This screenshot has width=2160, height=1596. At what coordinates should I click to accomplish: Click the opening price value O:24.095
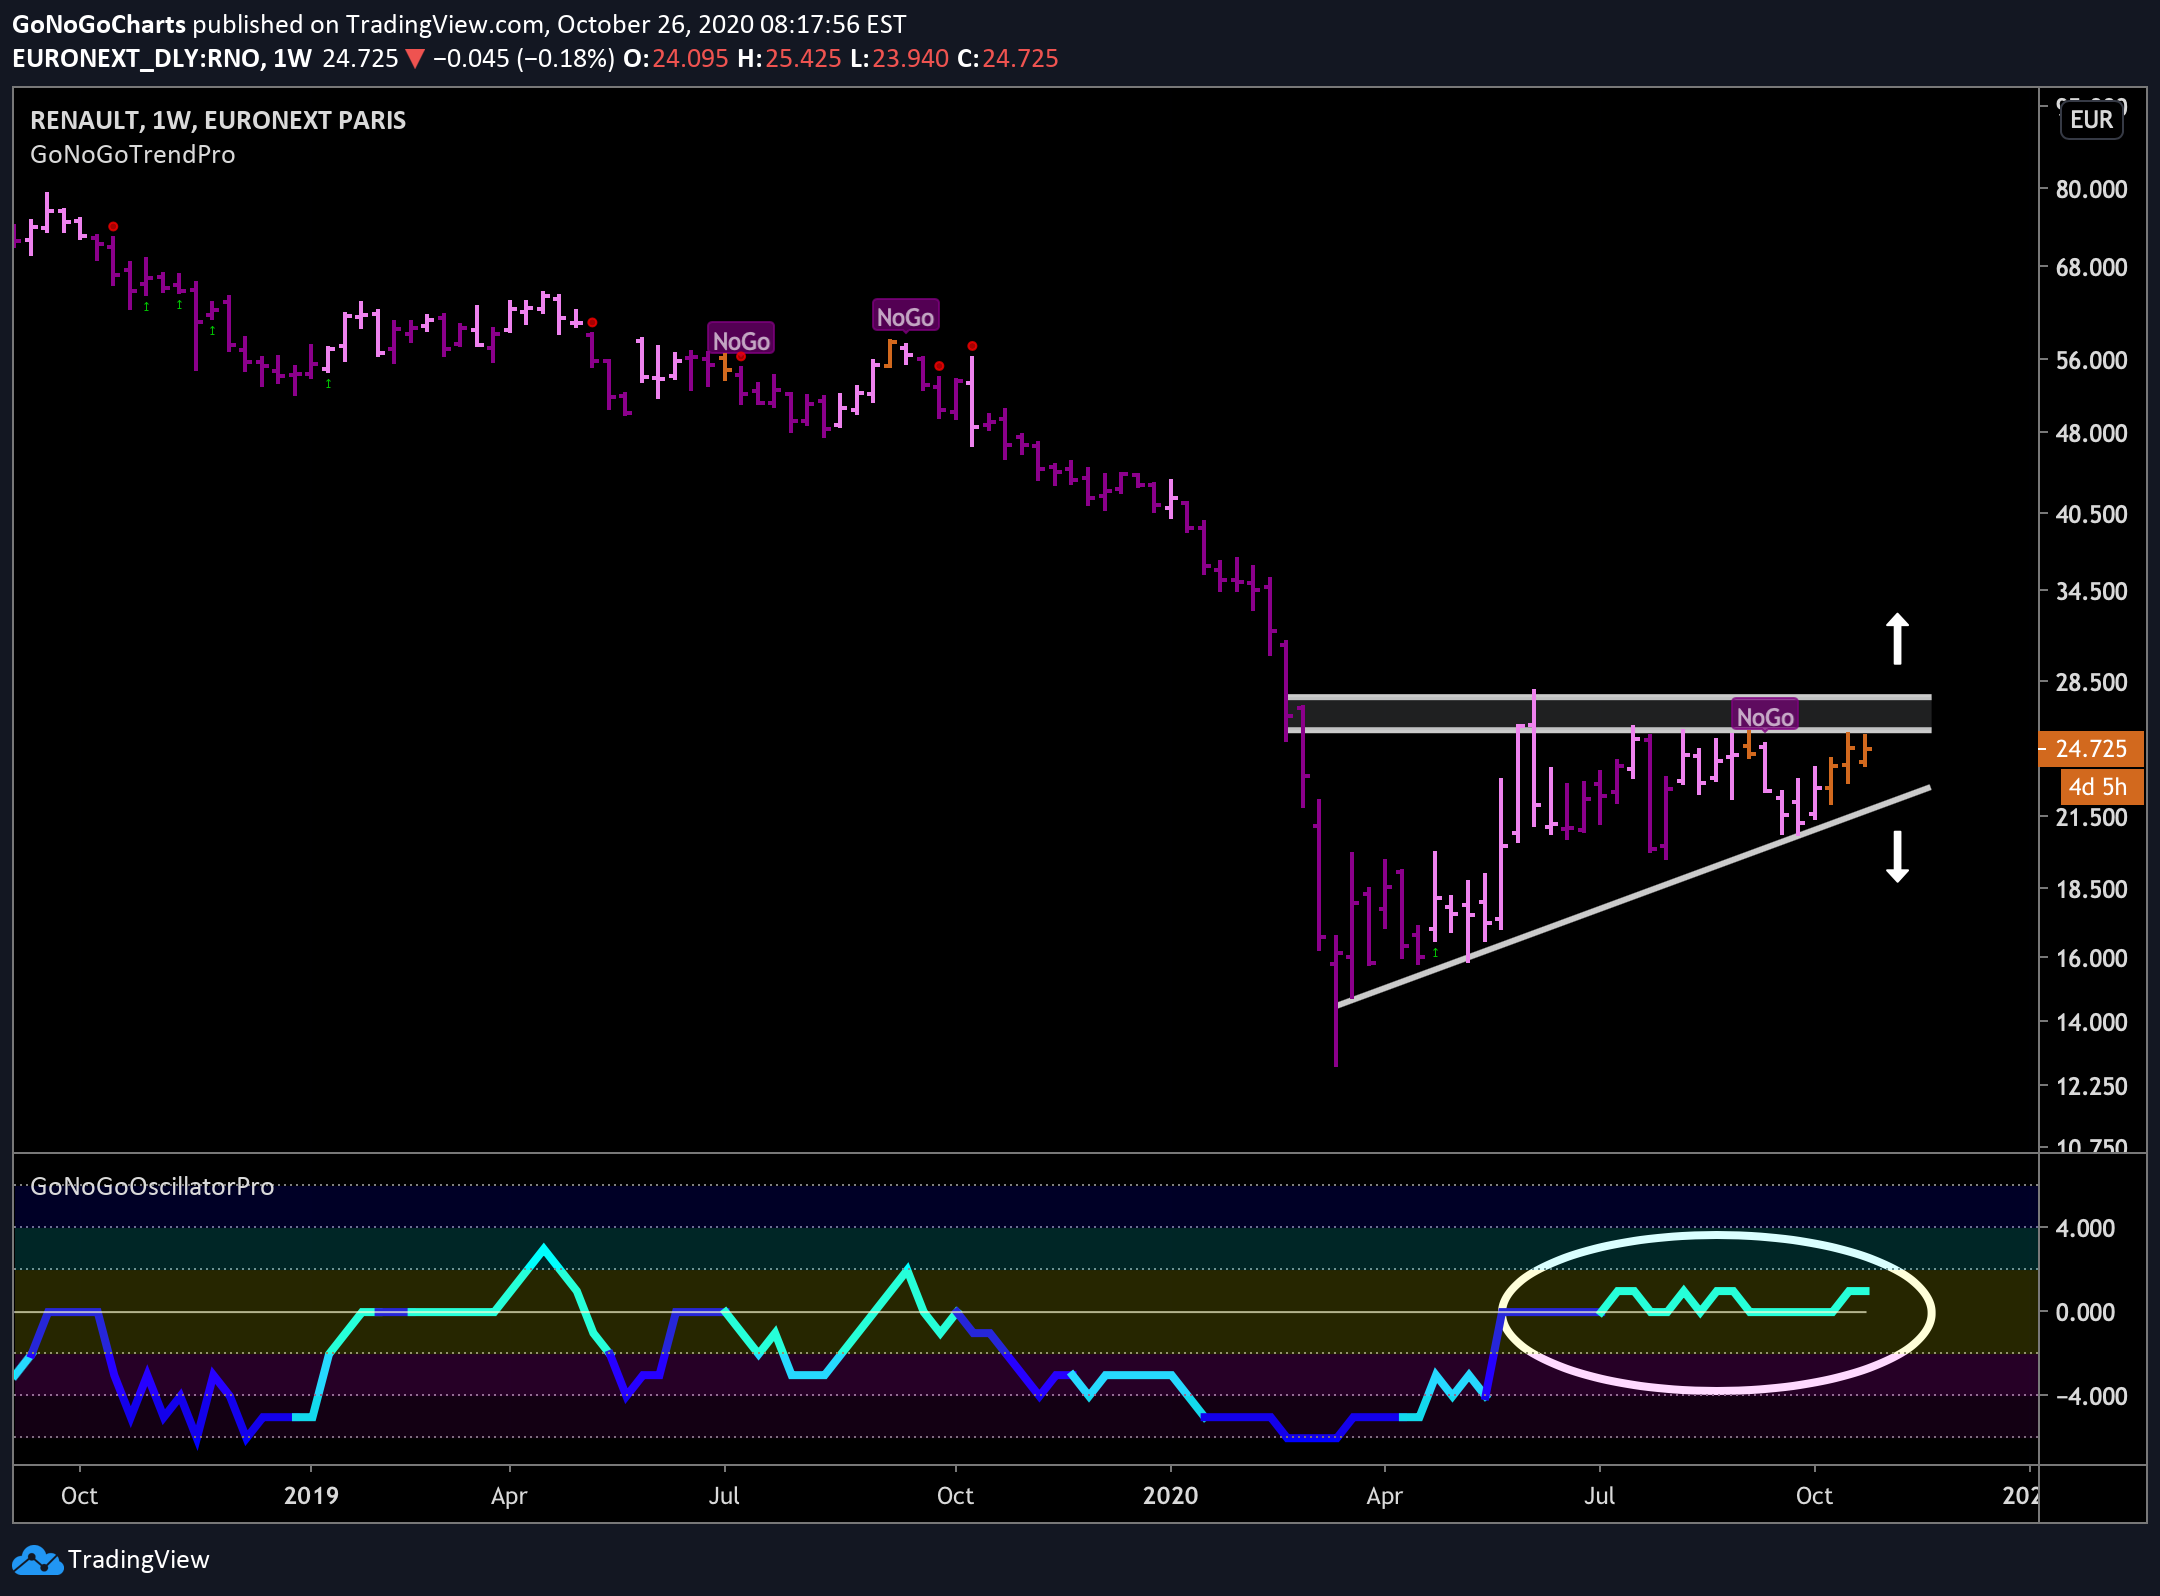tap(676, 58)
